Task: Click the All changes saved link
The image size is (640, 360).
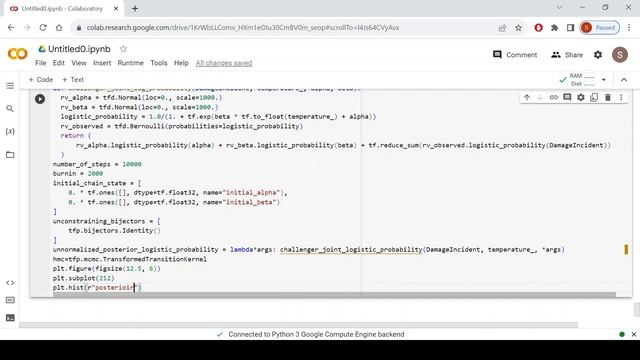Action: pos(224,63)
